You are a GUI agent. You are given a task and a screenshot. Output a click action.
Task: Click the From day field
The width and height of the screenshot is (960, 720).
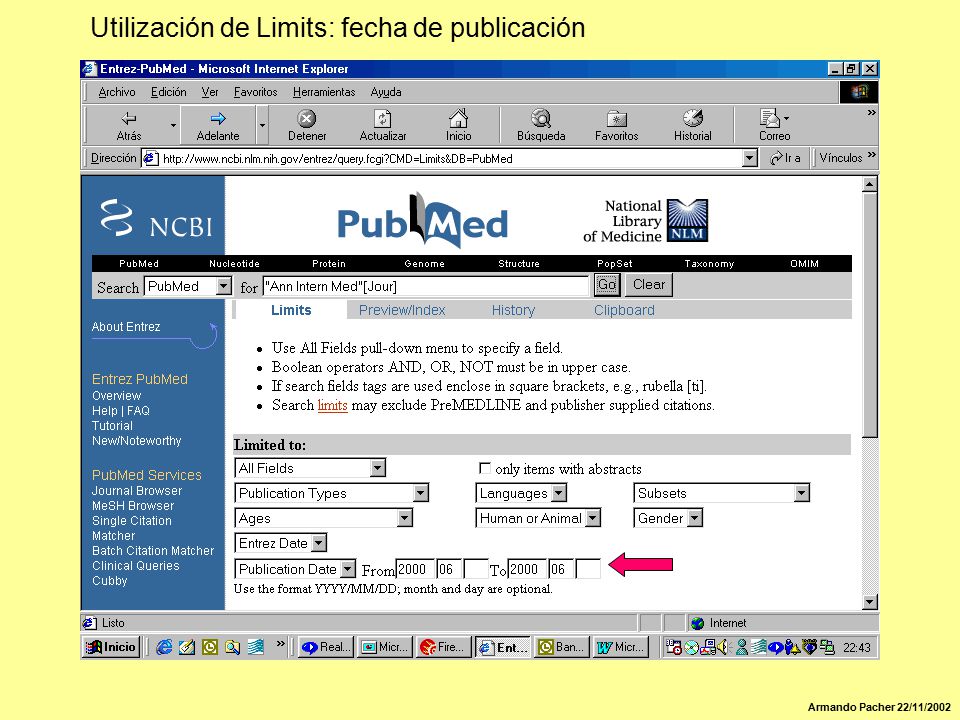point(476,569)
